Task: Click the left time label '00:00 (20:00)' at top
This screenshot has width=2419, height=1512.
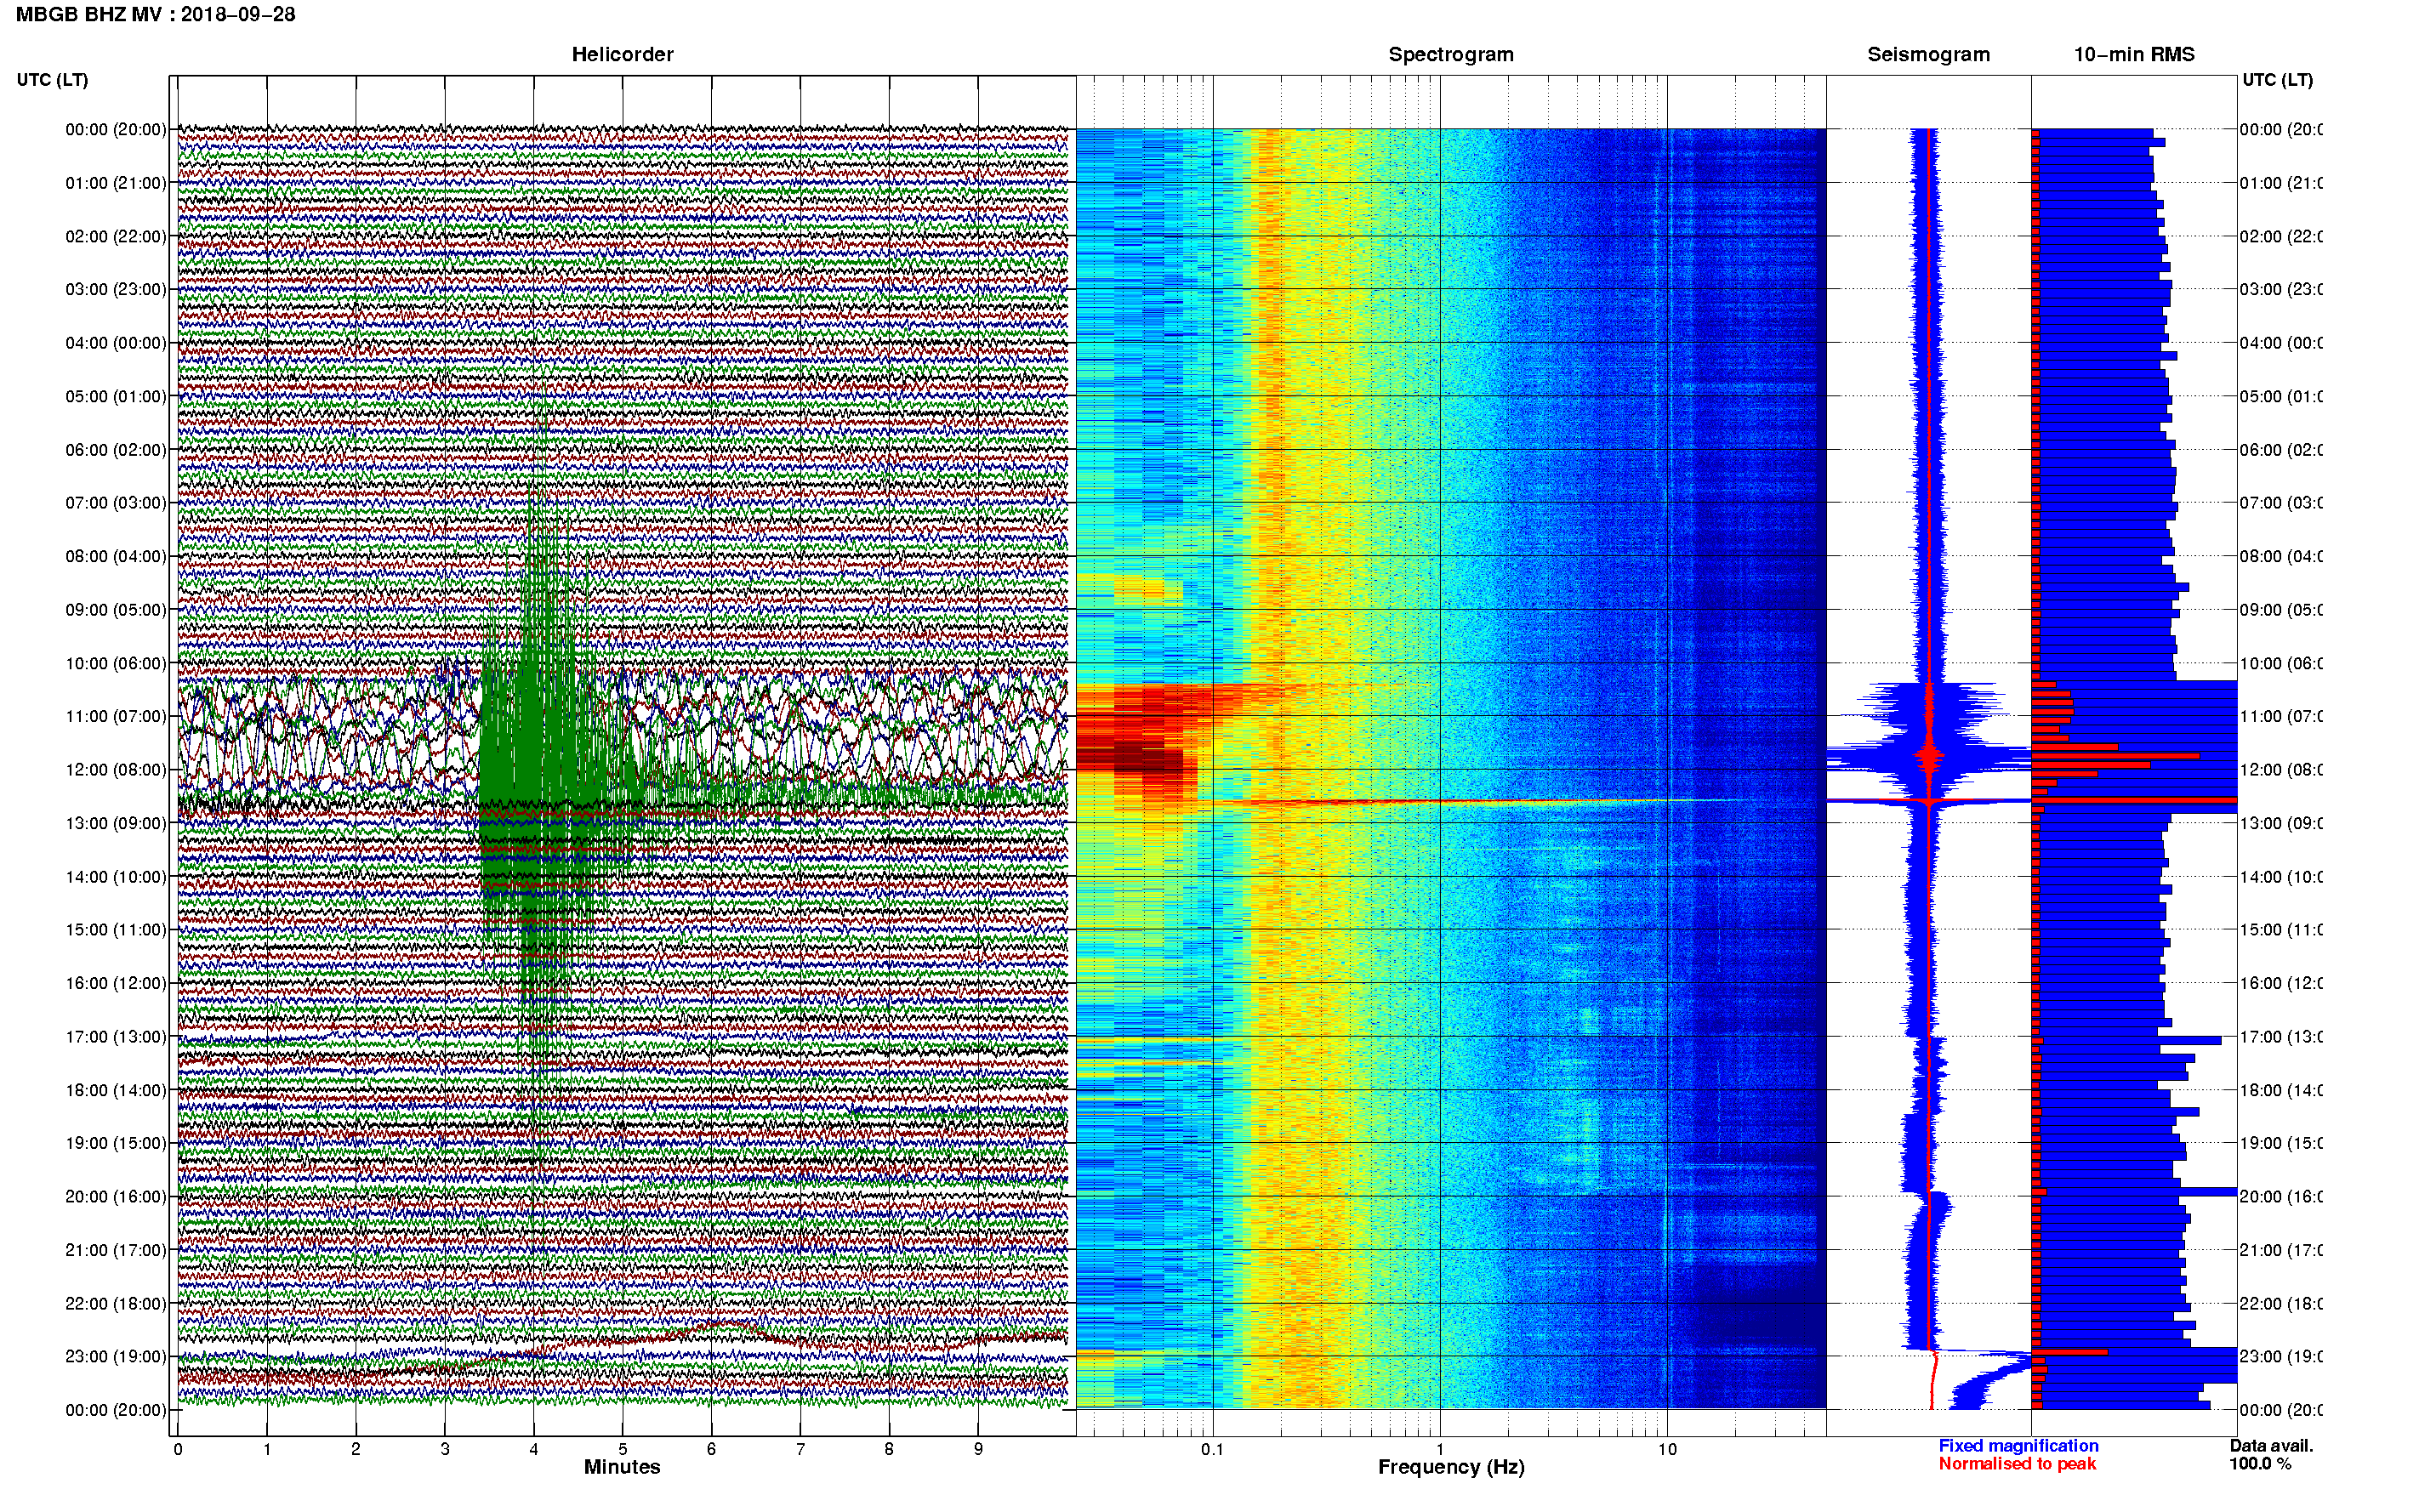Action: pyautogui.click(x=116, y=129)
